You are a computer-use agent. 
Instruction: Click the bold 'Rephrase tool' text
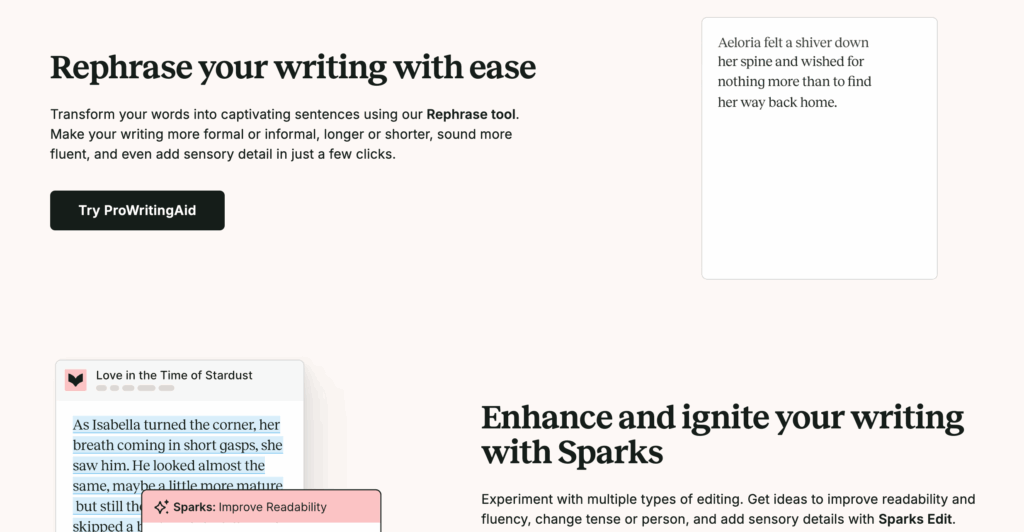click(x=471, y=114)
